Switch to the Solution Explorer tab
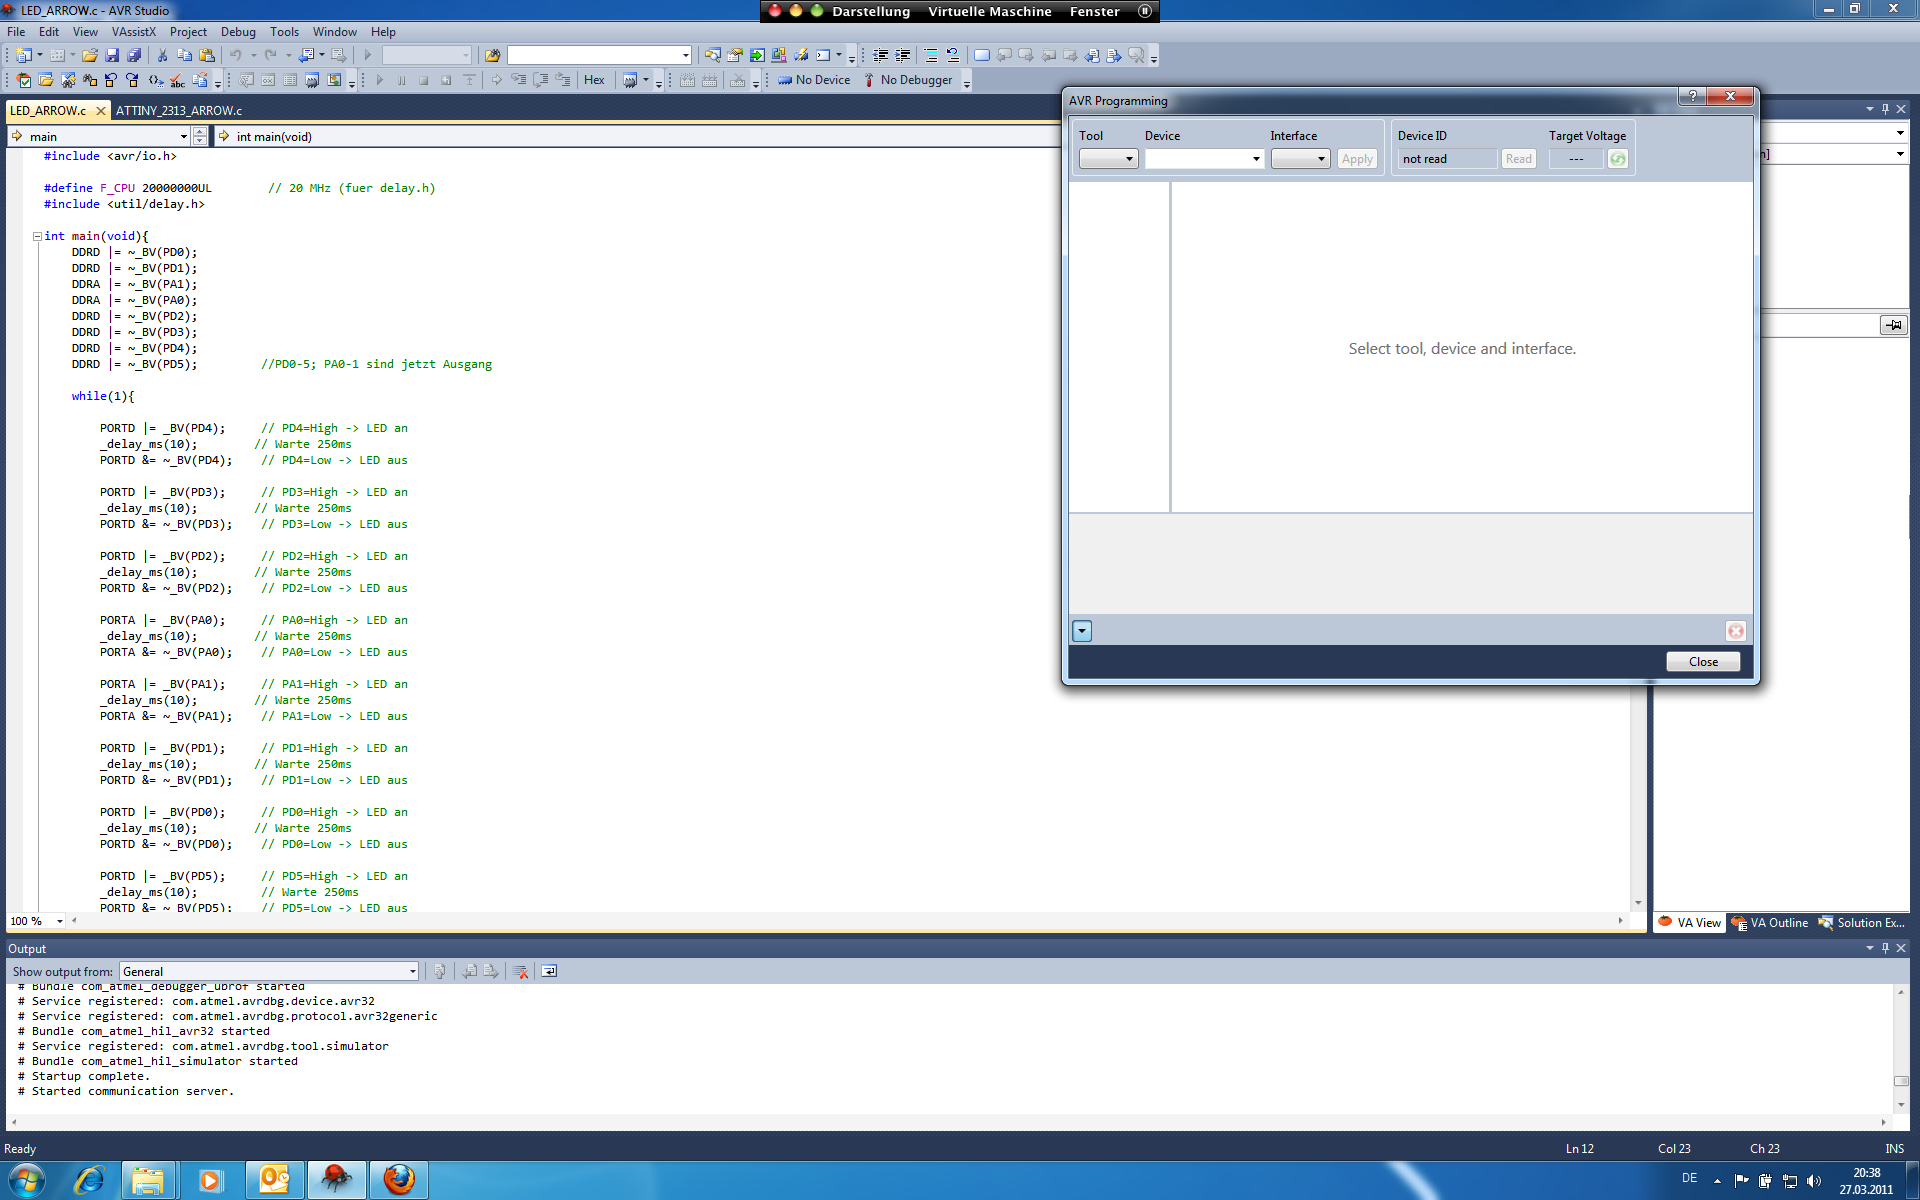 point(1861,923)
